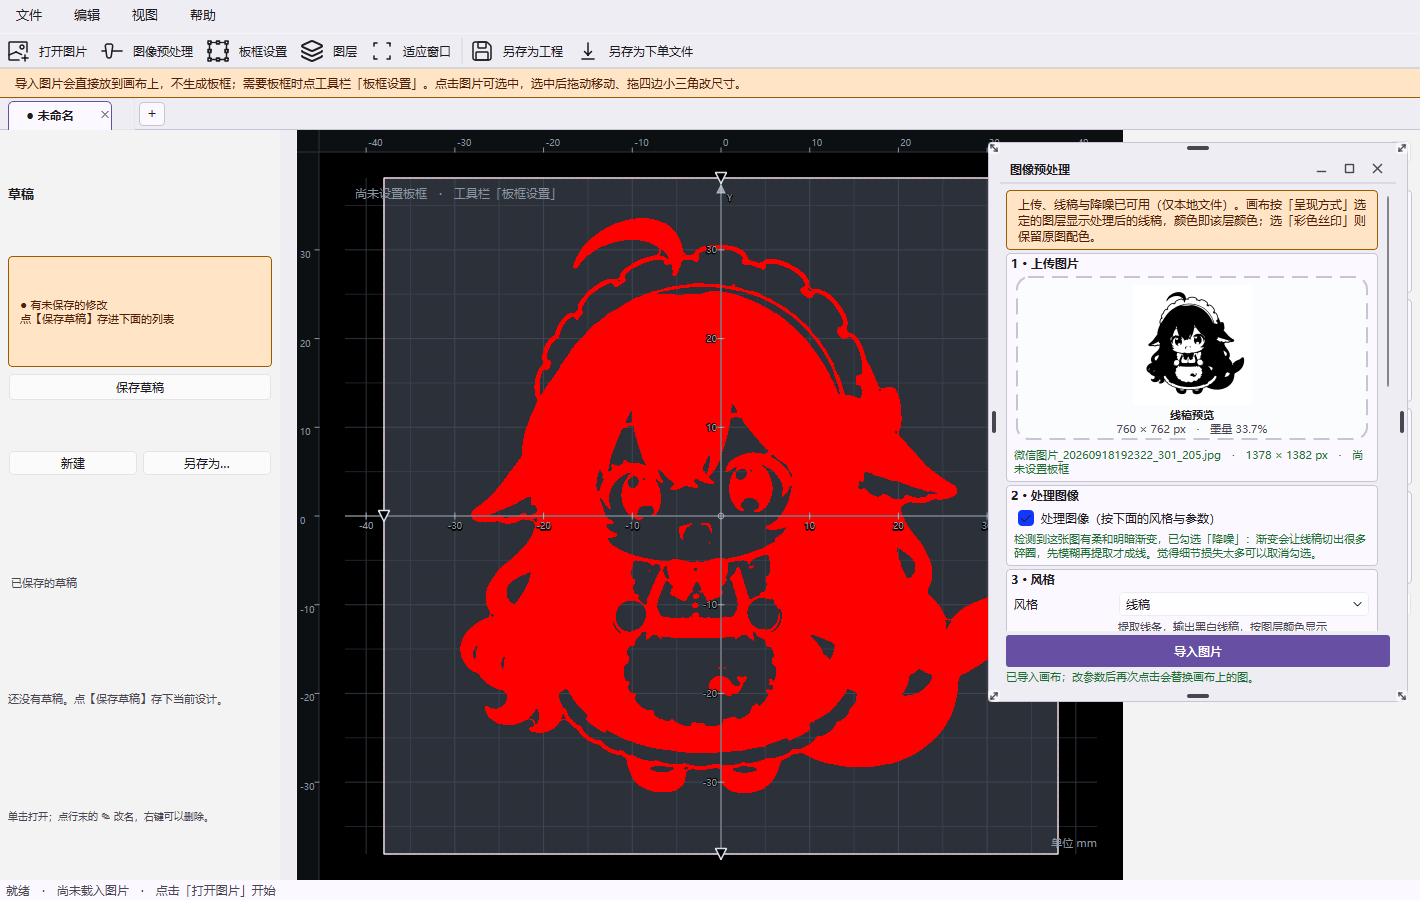This screenshot has width=1420, height=900.
Task: Click the bottom-right resize grip of the 图像预处理 dialog
Action: [1402, 695]
